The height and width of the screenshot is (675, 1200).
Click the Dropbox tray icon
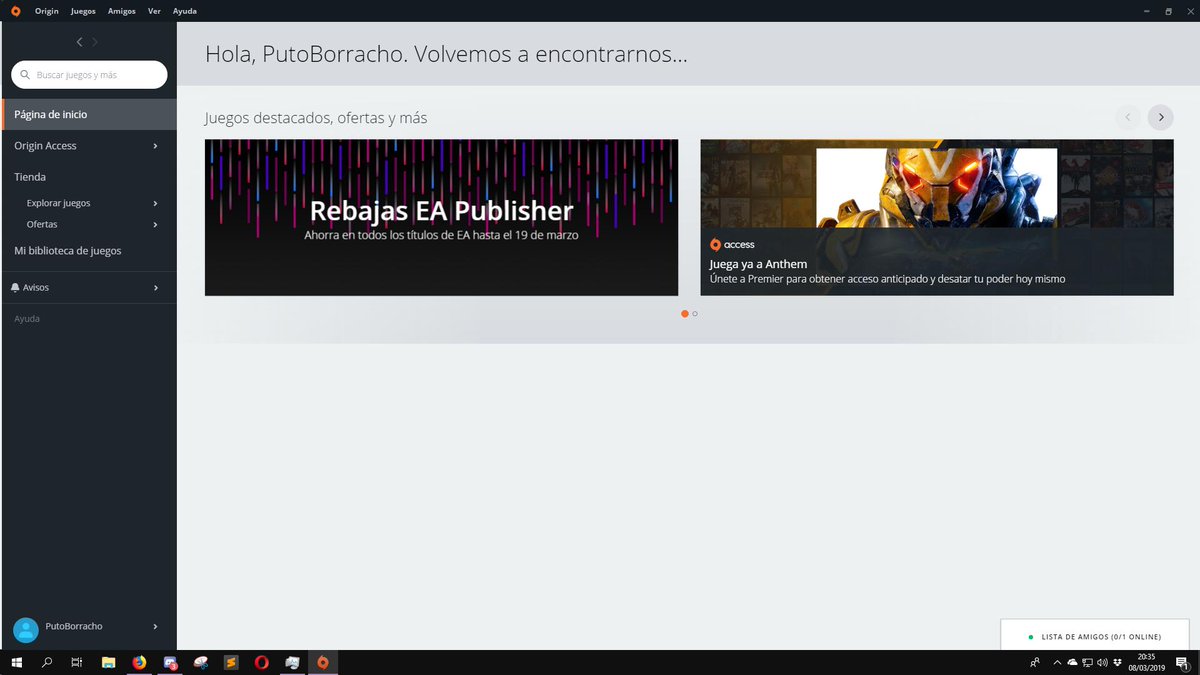[1116, 662]
